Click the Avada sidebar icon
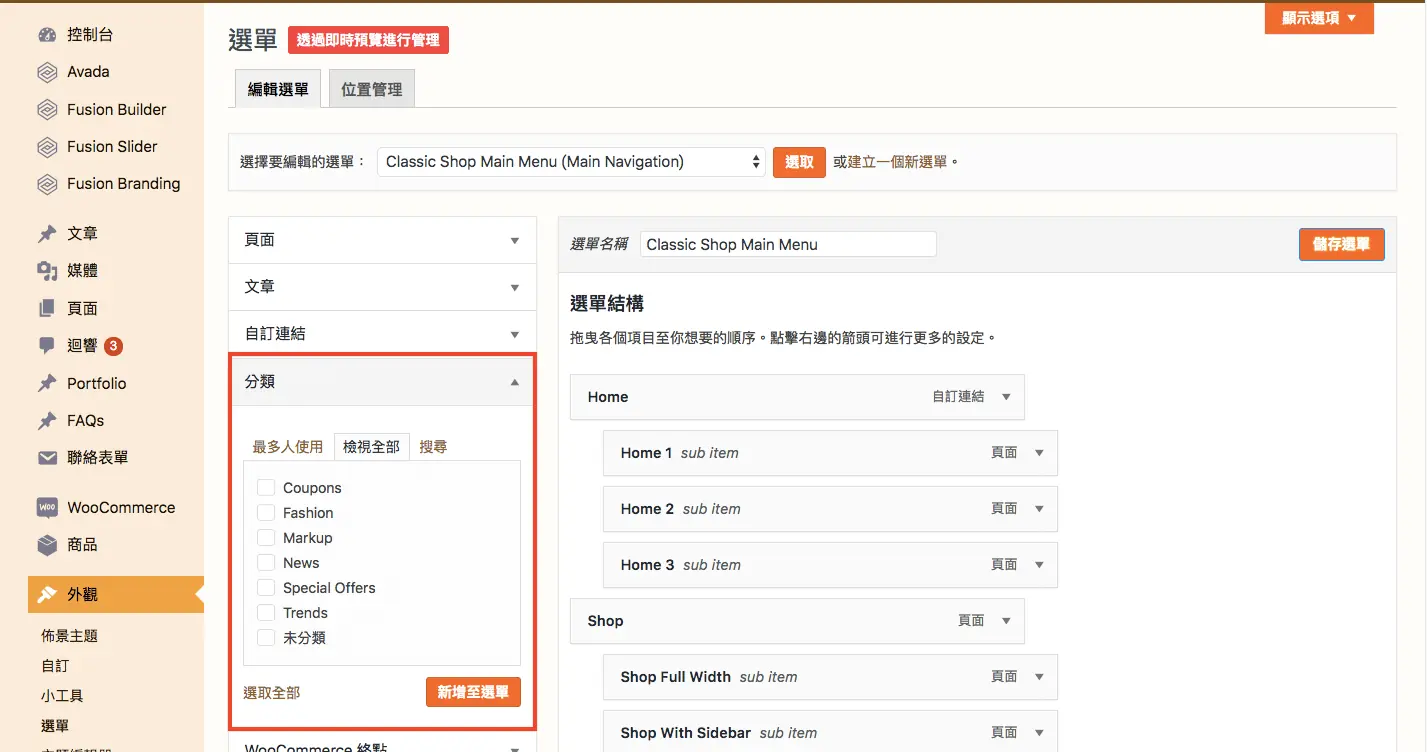Screen dimensions: 1427x752 point(47,72)
